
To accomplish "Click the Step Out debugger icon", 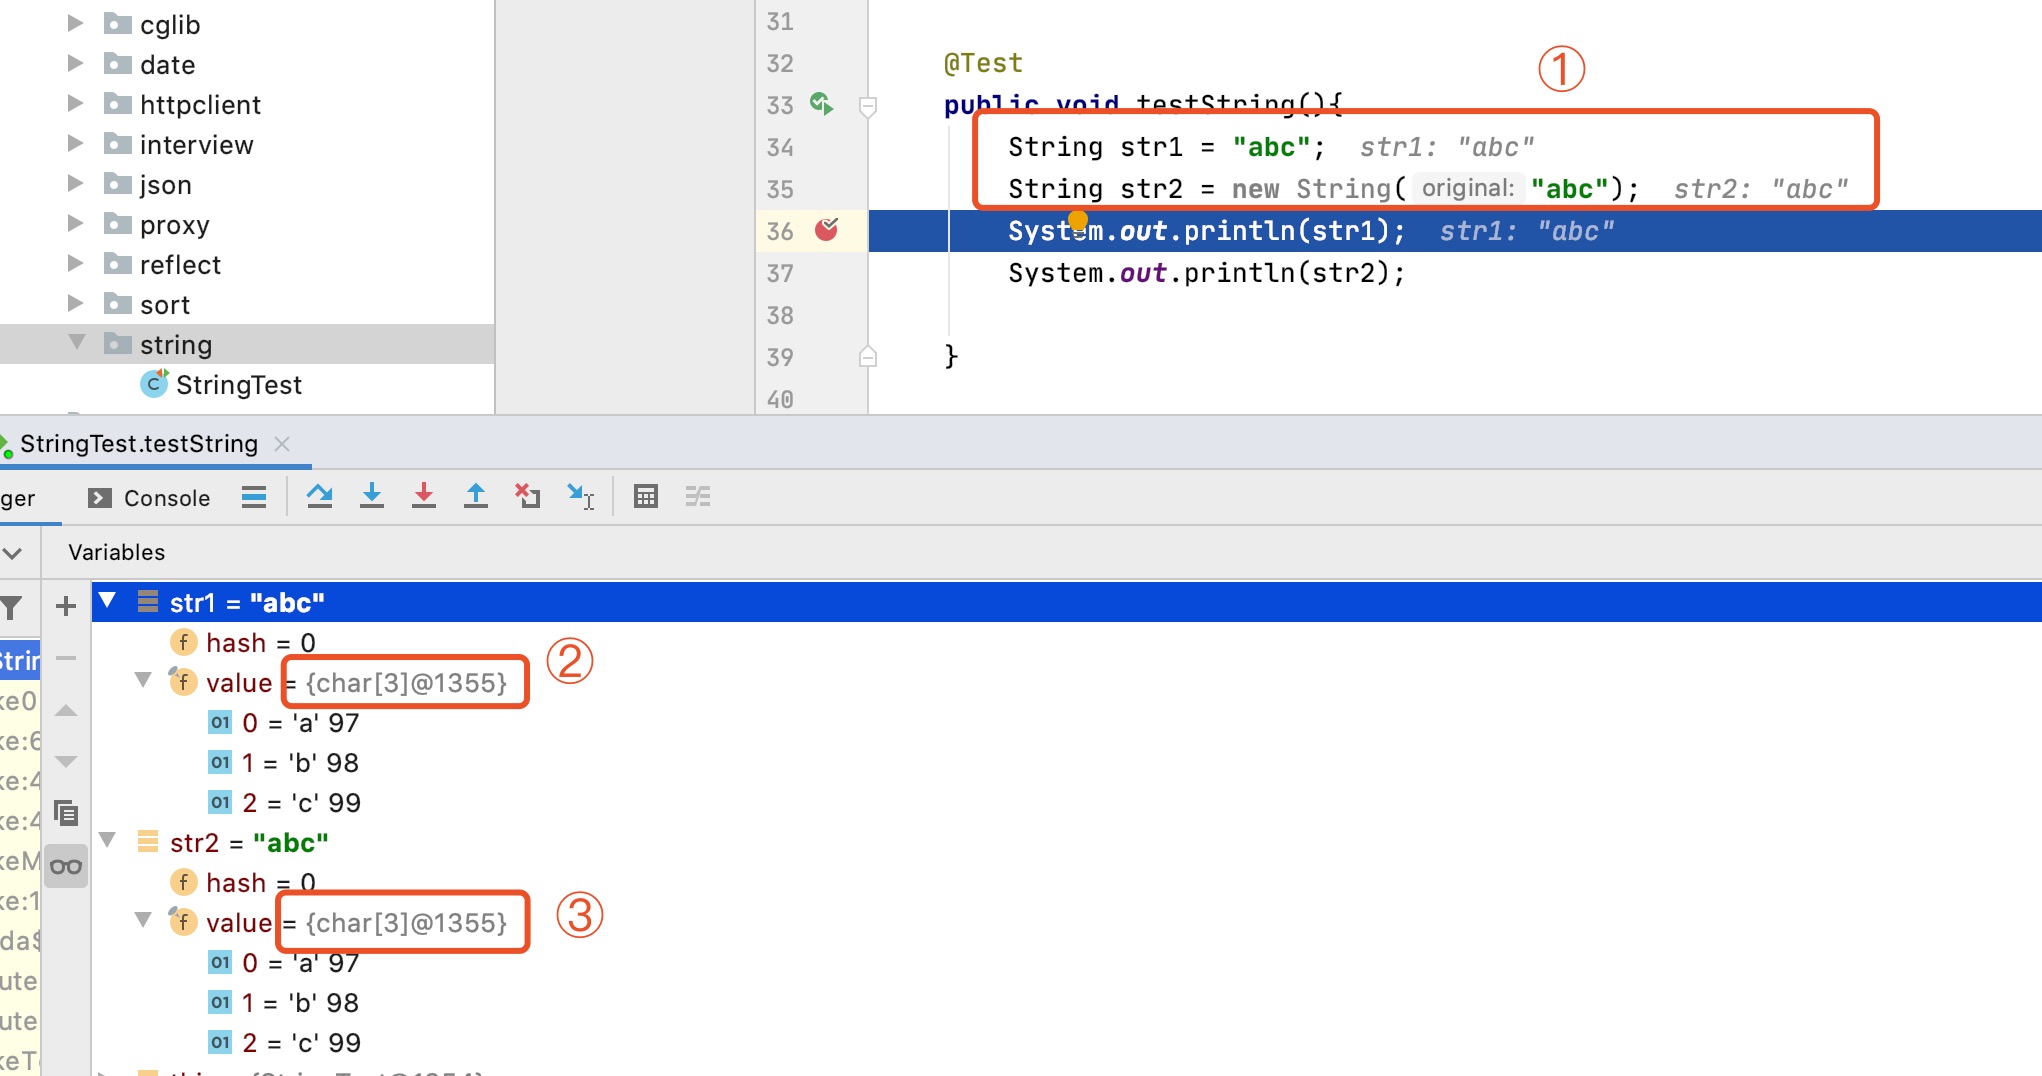I will coord(476,497).
